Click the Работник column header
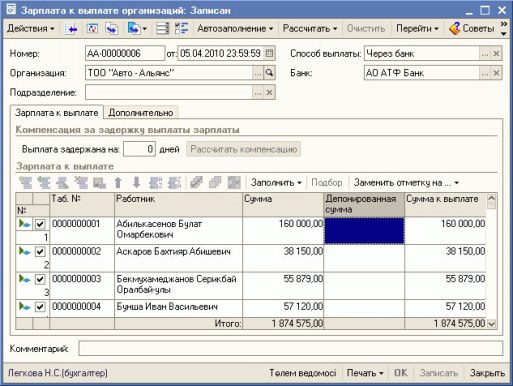Image resolution: width=513 pixels, height=386 pixels. (x=178, y=204)
